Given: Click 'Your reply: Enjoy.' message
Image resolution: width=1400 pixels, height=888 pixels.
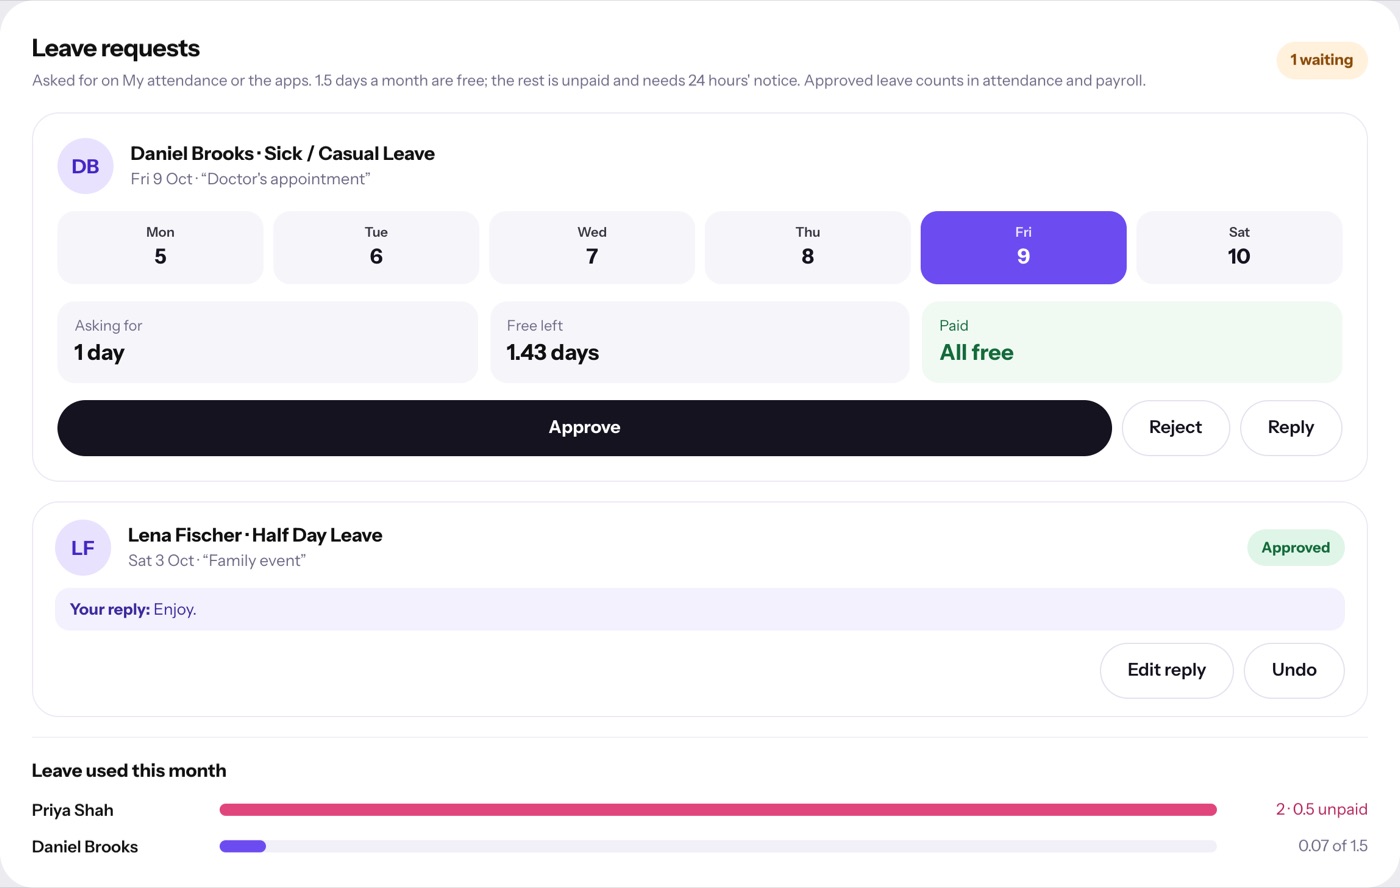Looking at the screenshot, I should tap(700, 609).
